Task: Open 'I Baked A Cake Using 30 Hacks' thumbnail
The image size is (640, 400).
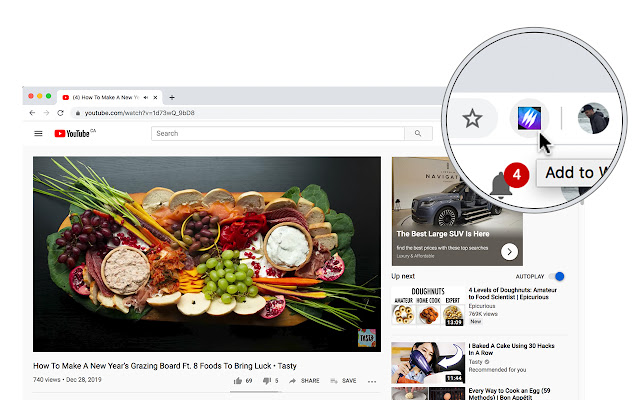Action: click(428, 362)
